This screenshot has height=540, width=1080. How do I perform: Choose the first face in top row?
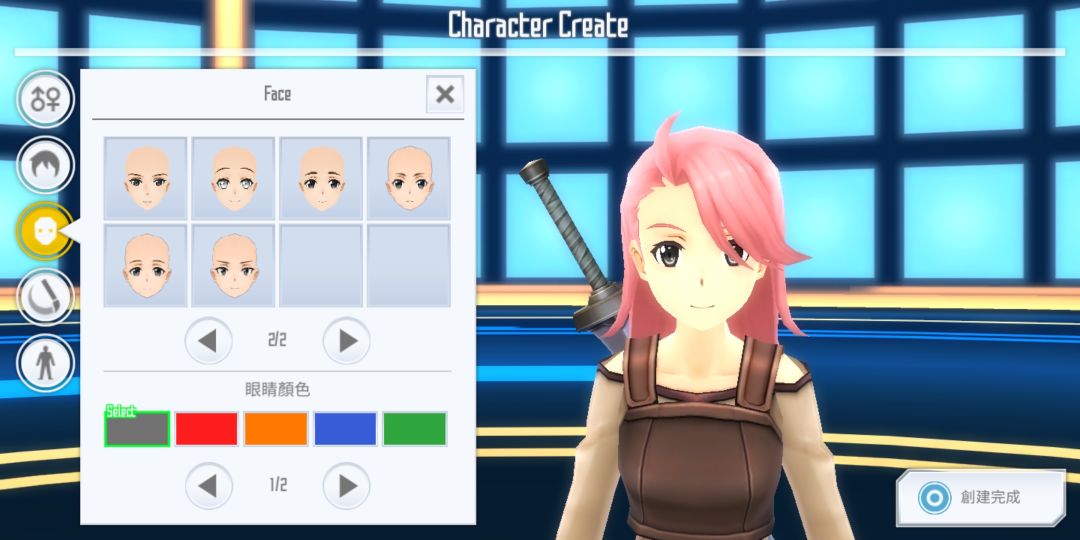tap(145, 178)
